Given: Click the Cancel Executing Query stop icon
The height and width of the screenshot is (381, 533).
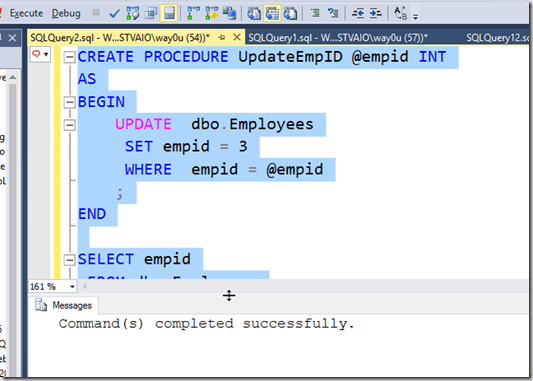Looking at the screenshot, I should coord(96,13).
